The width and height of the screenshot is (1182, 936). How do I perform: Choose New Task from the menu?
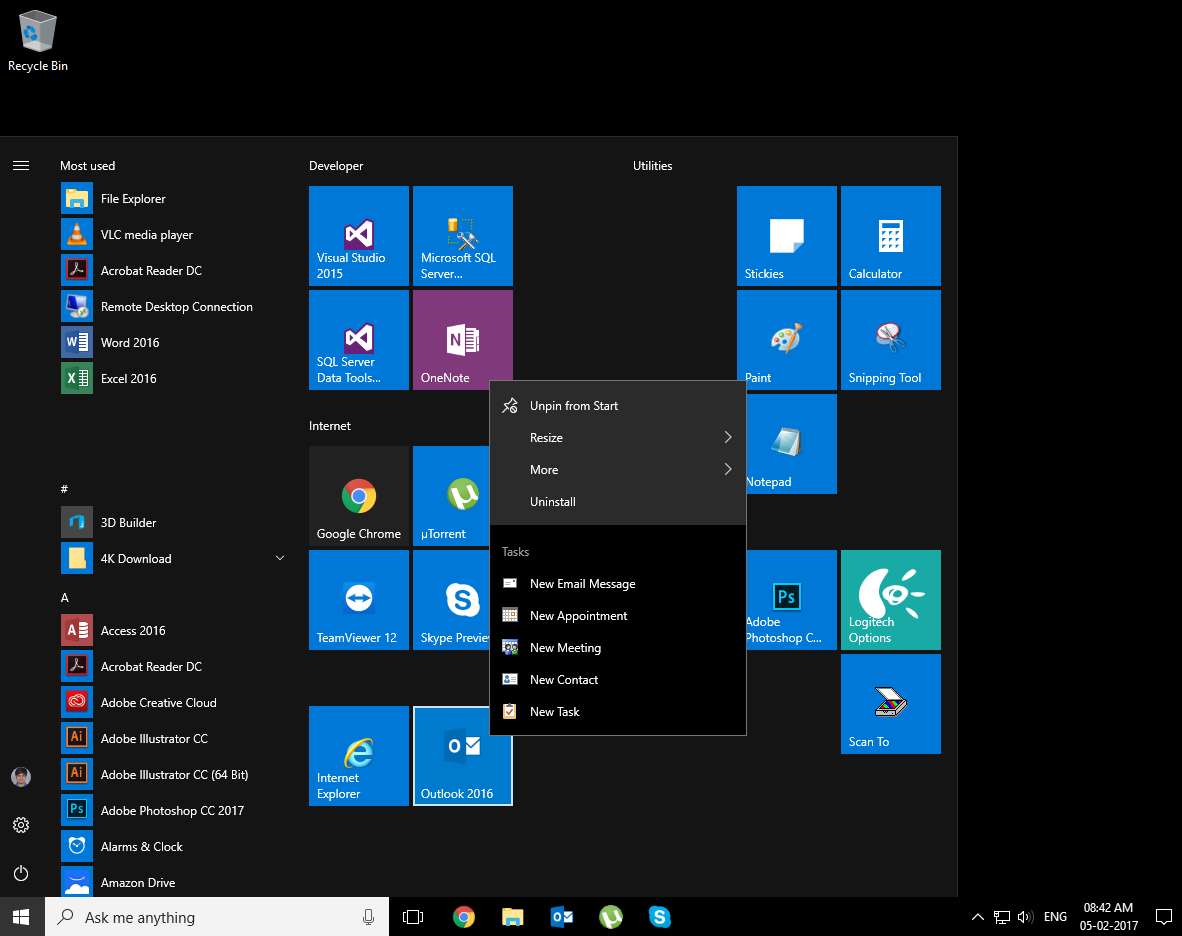[x=618, y=711]
